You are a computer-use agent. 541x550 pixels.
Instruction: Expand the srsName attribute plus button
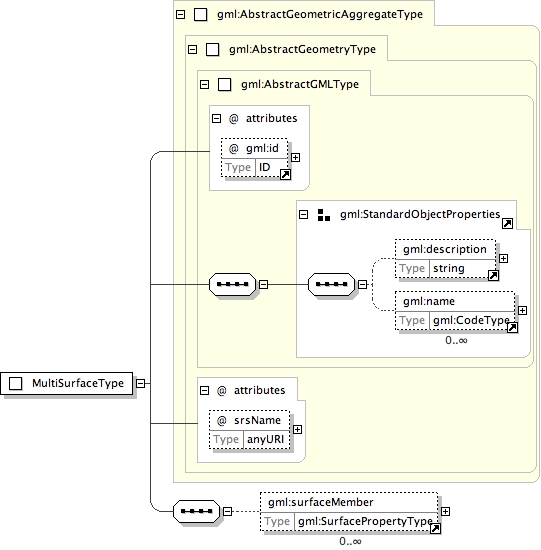click(297, 430)
